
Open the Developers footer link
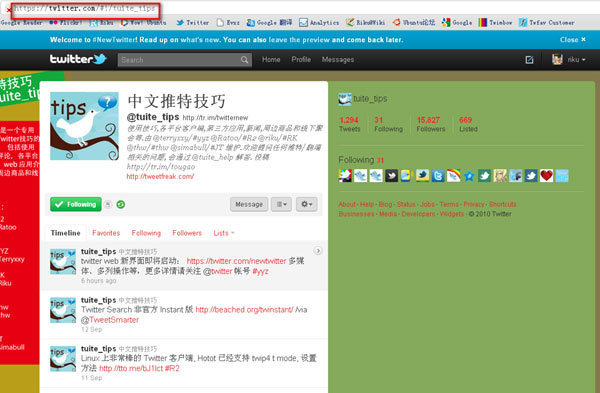(418, 214)
